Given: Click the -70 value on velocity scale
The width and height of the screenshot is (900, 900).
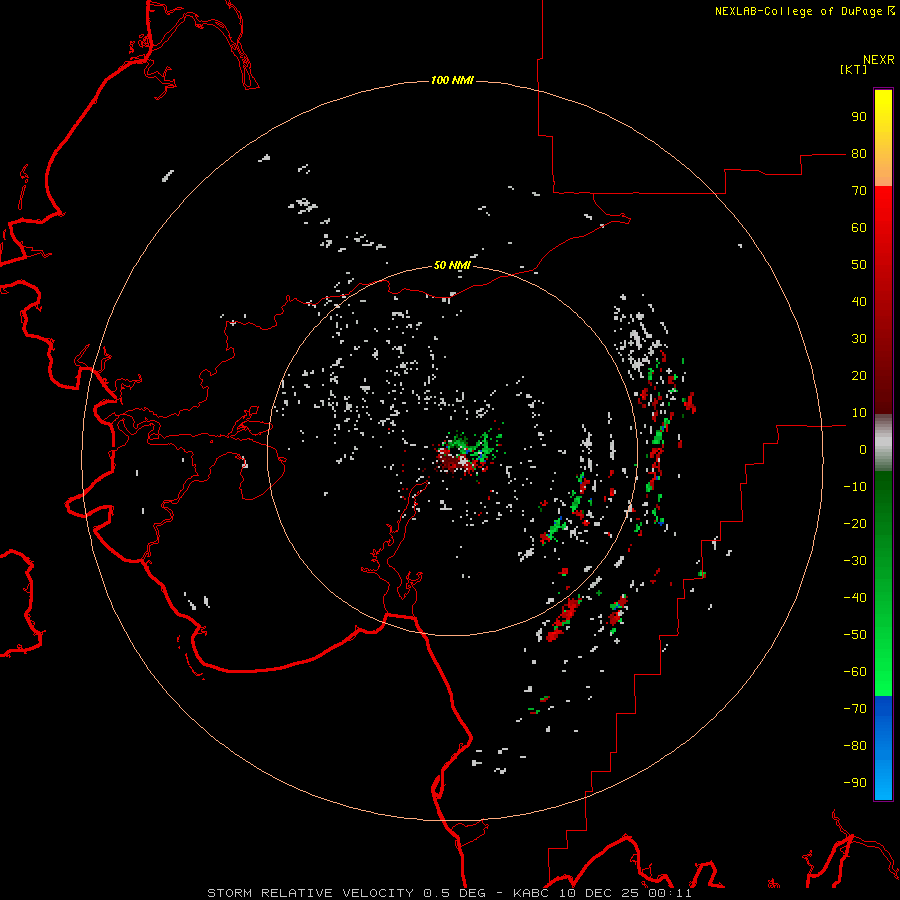Looking at the screenshot, I should tap(855, 709).
